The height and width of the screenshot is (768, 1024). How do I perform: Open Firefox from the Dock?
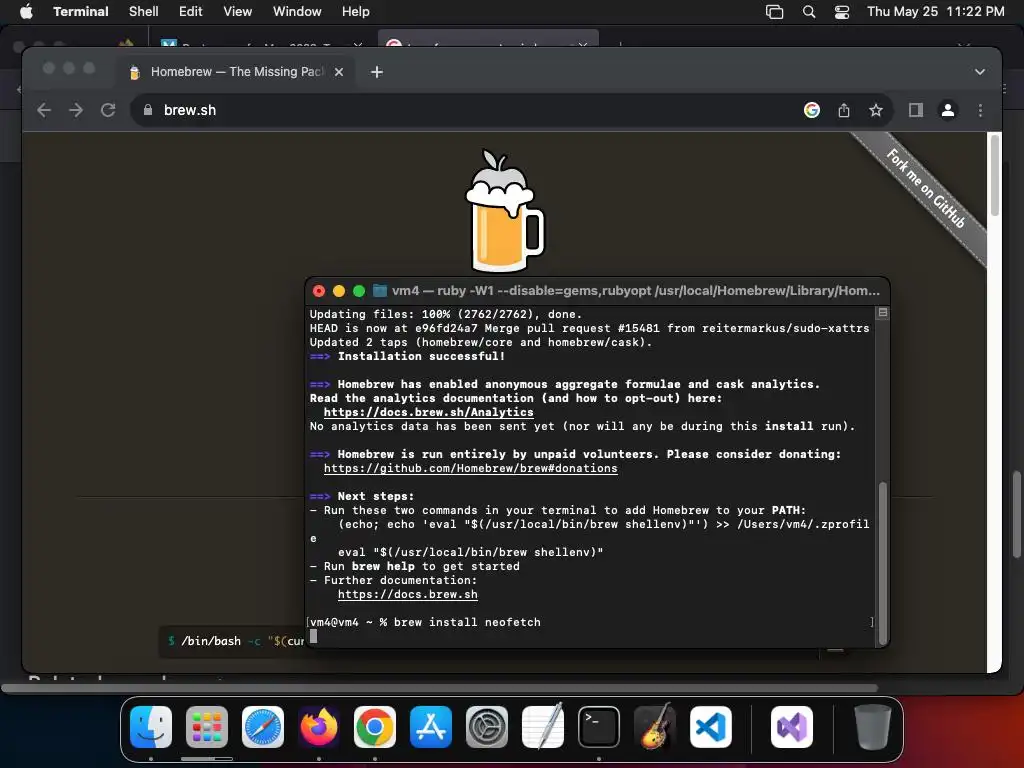click(x=319, y=727)
